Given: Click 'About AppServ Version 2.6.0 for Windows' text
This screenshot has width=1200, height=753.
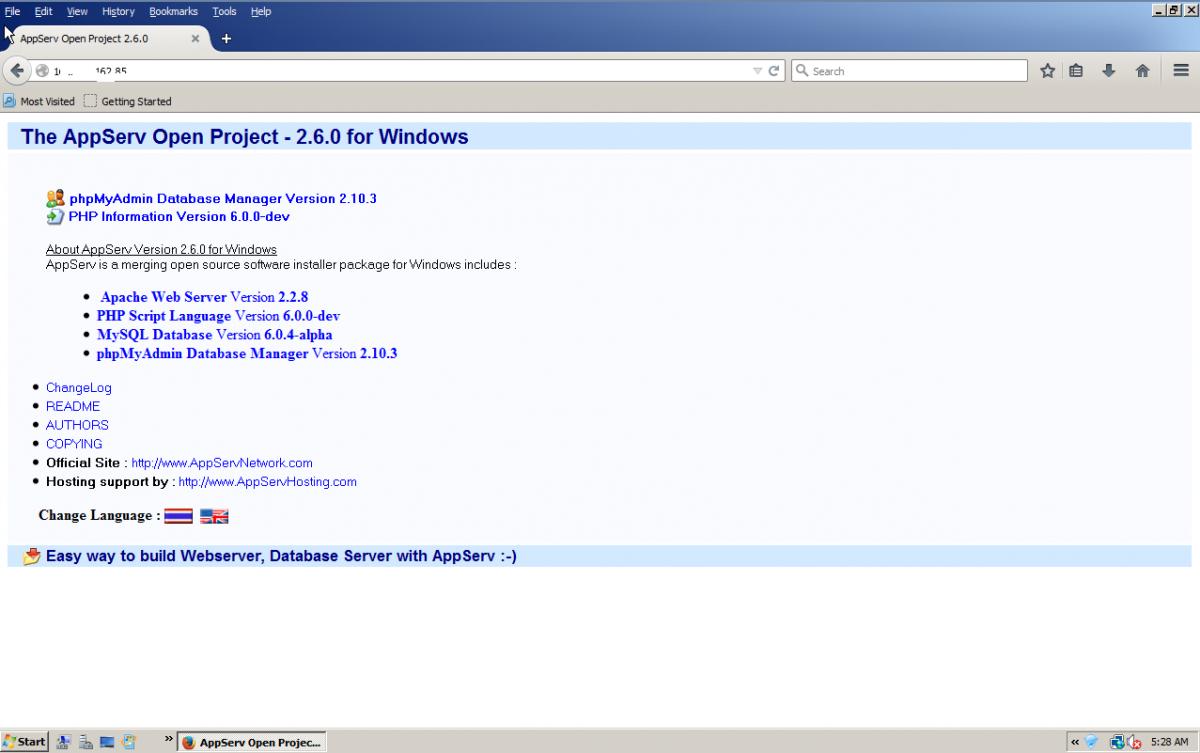Looking at the screenshot, I should click(161, 249).
